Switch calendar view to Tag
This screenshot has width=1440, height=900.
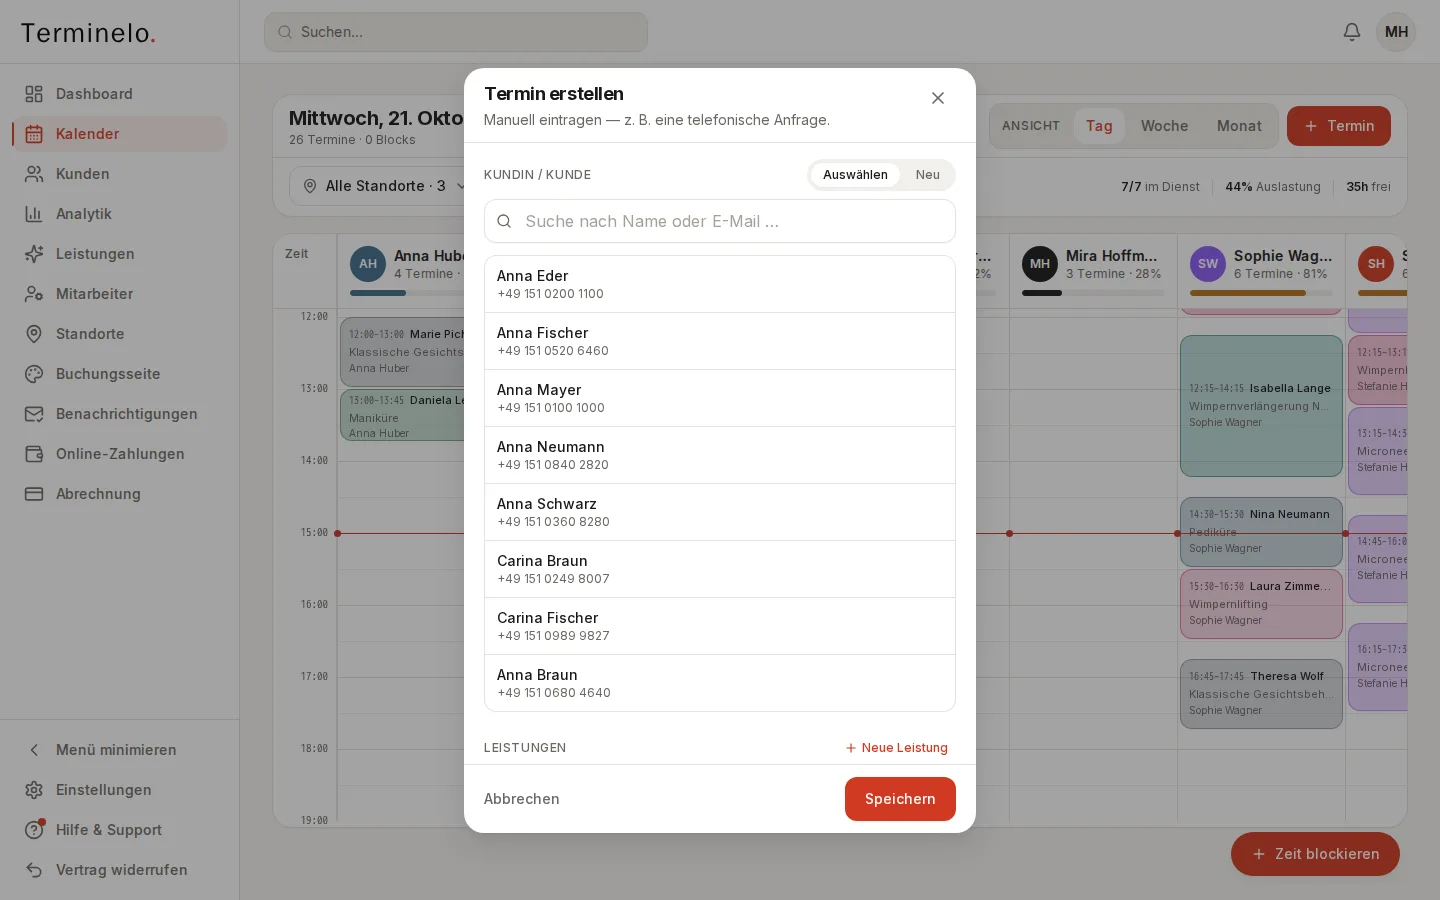1099,126
